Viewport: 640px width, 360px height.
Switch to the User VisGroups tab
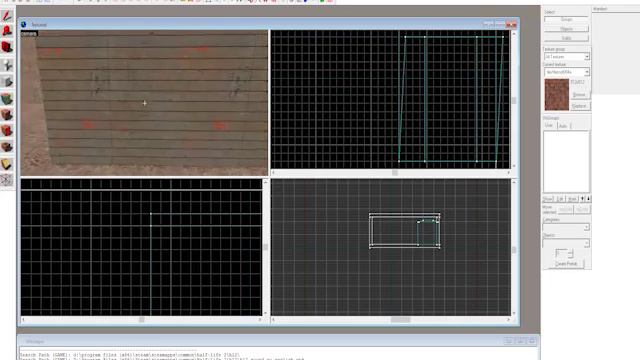pos(549,126)
